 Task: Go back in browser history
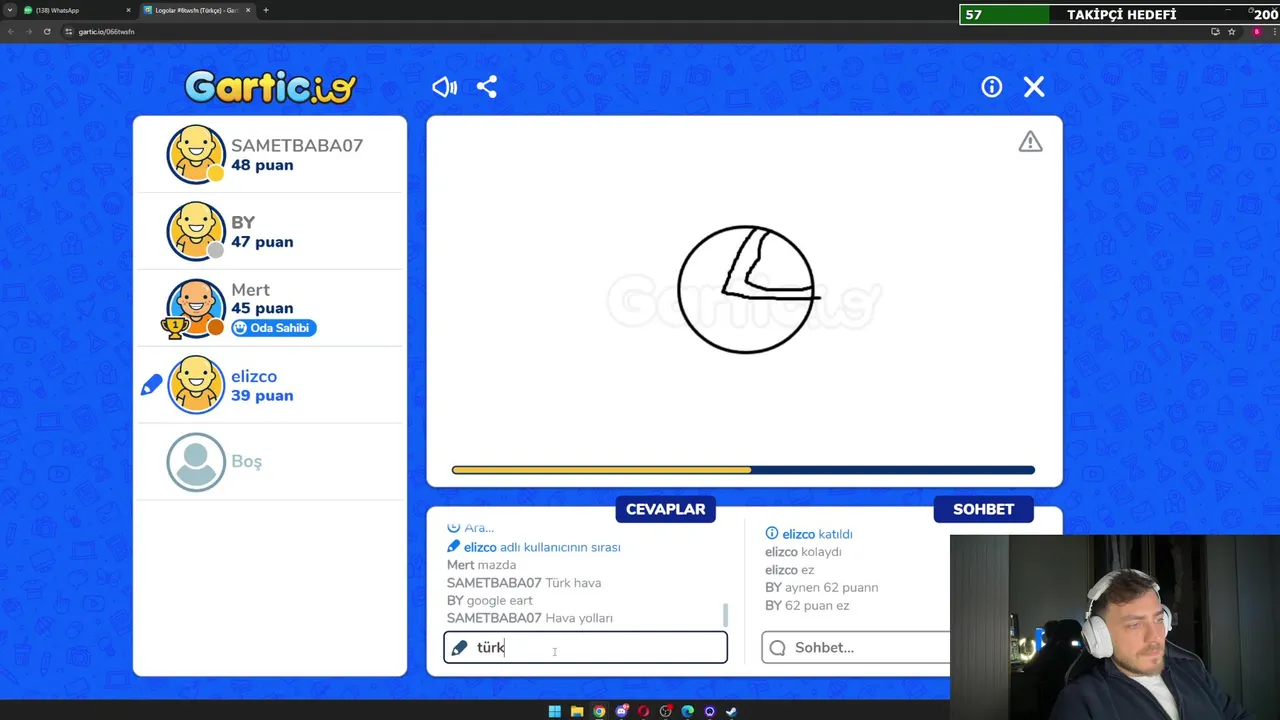(x=10, y=31)
